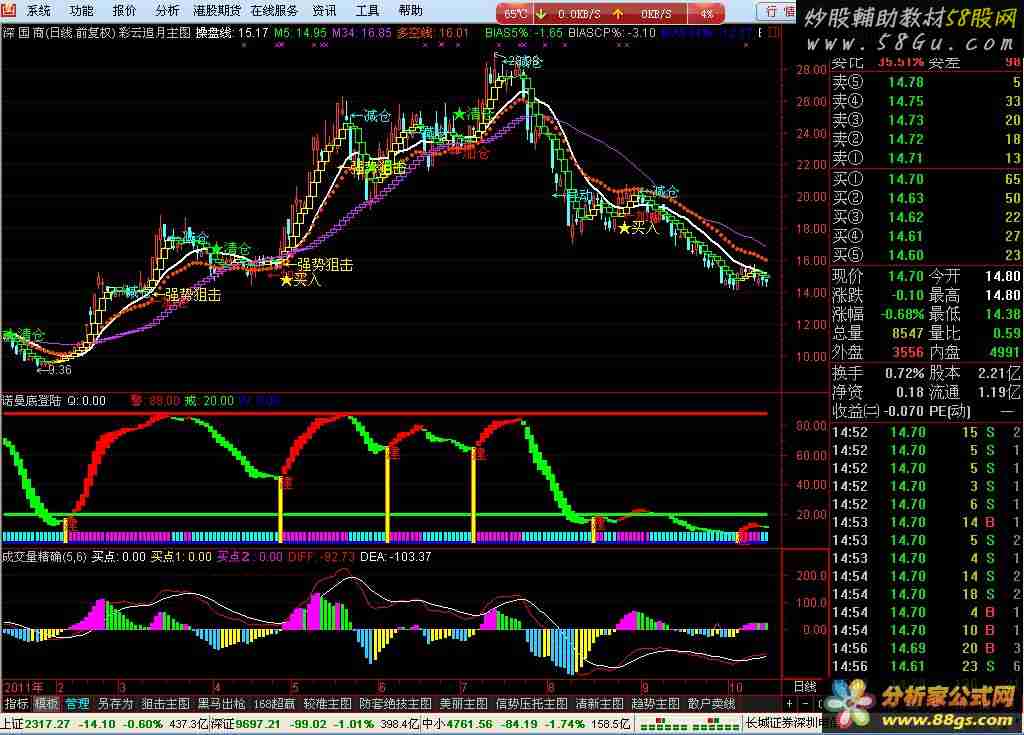Click the red app logo icon in the menu bar
The width and height of the screenshot is (1024, 735).
coord(8,10)
